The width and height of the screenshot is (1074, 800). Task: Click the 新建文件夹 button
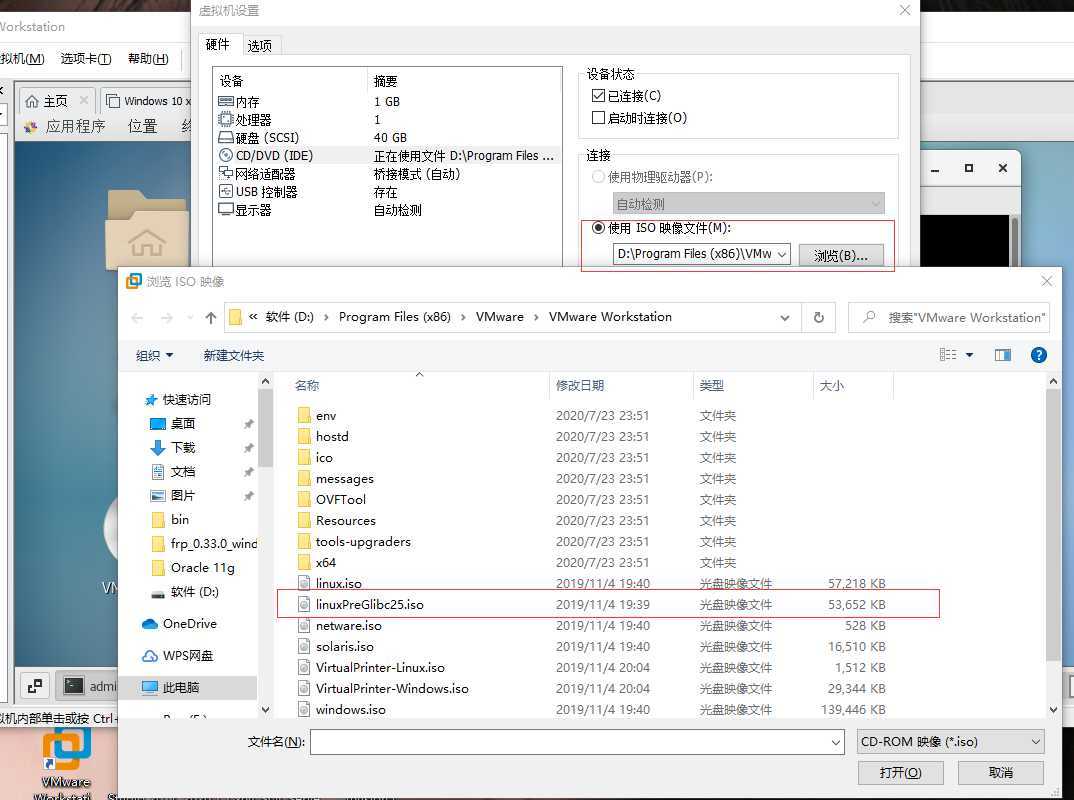tap(234, 355)
